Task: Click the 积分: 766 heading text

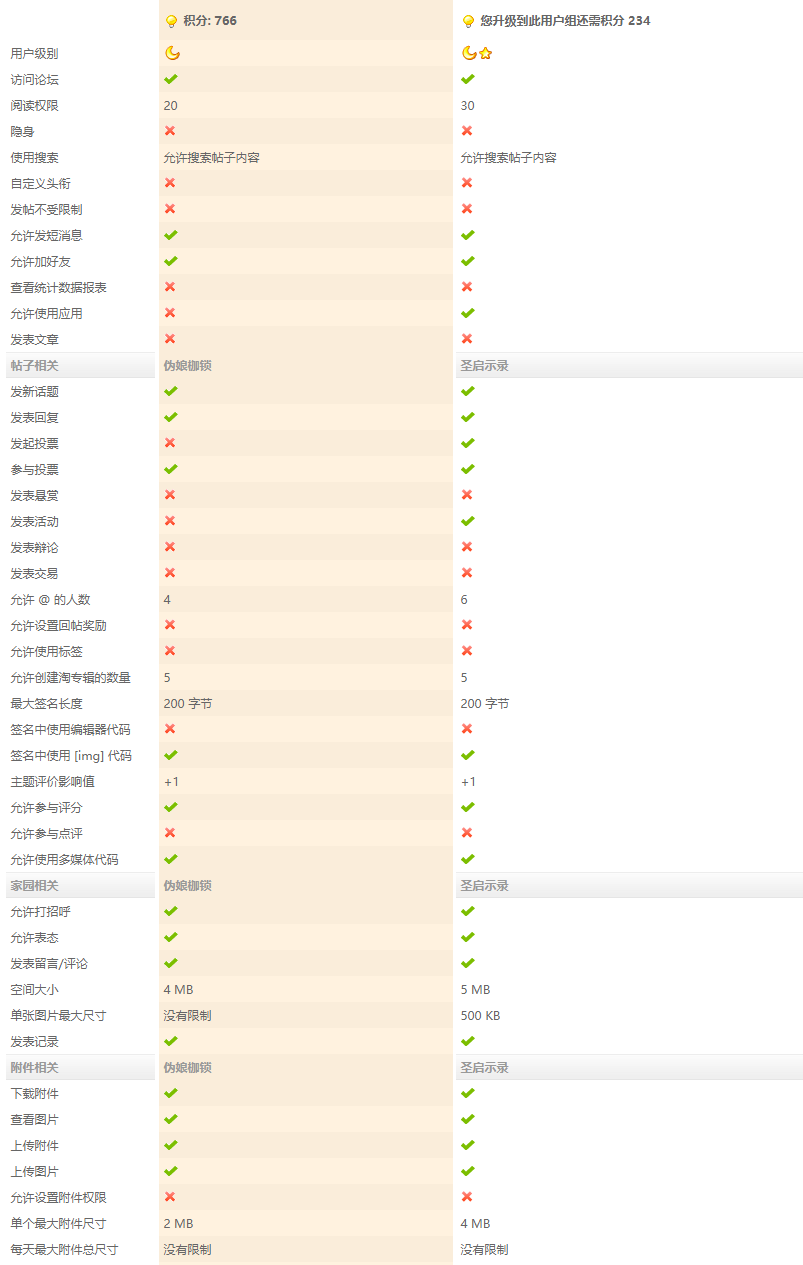Action: tap(210, 21)
